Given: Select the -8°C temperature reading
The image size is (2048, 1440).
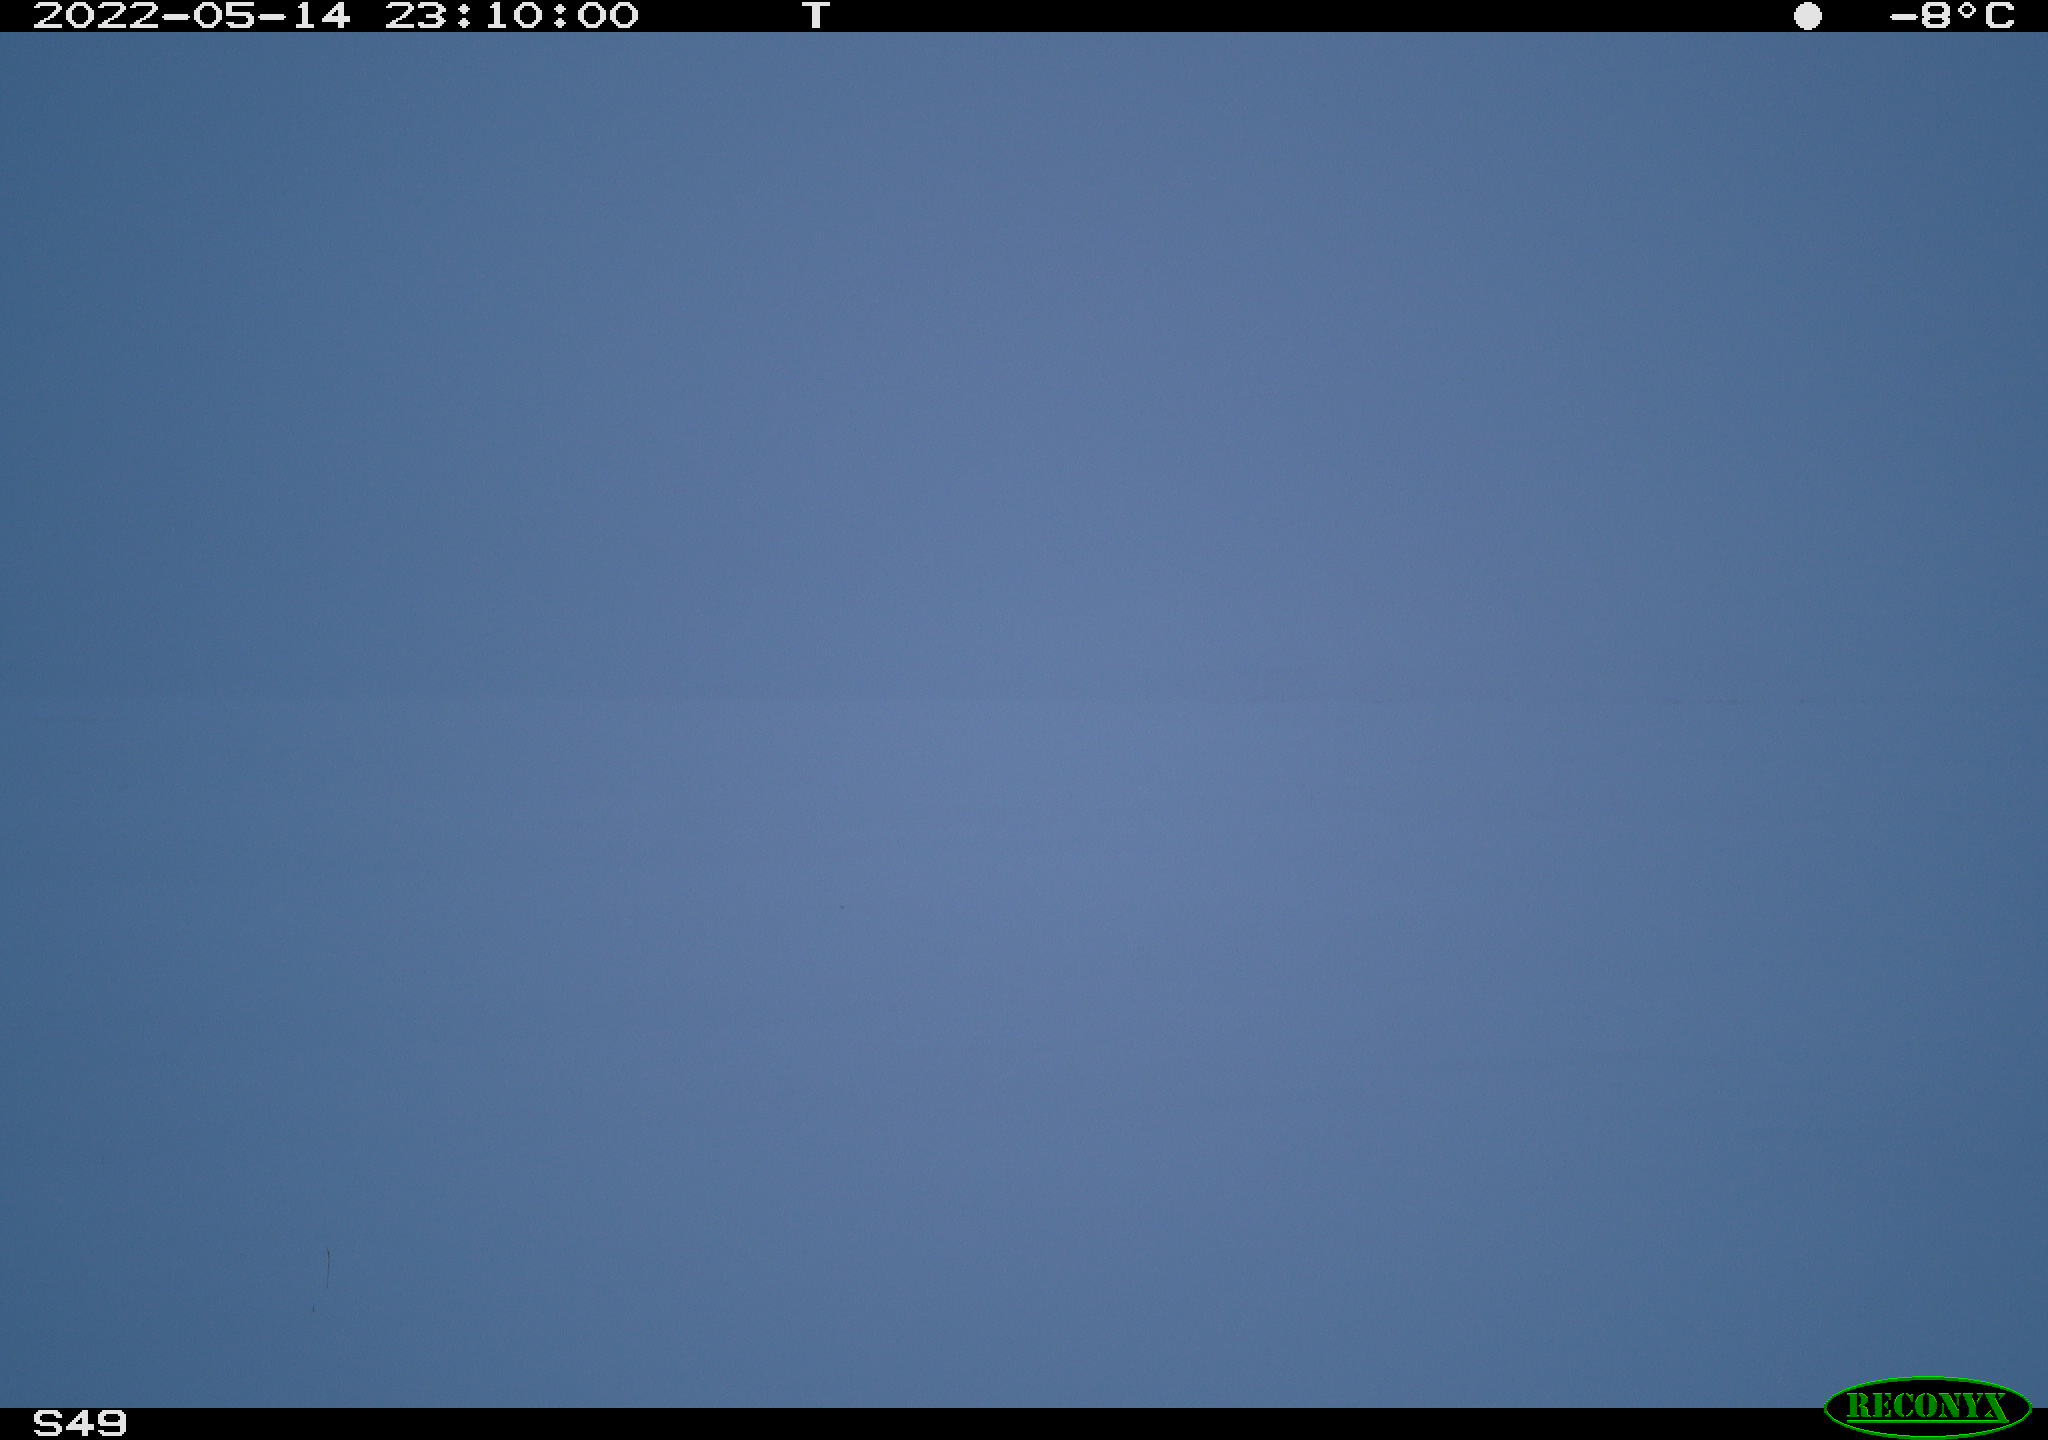Looking at the screenshot, I should pyautogui.click(x=1951, y=16).
